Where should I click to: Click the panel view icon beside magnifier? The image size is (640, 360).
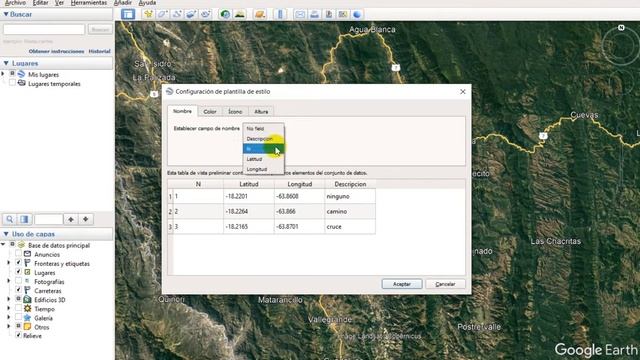click(x=24, y=219)
